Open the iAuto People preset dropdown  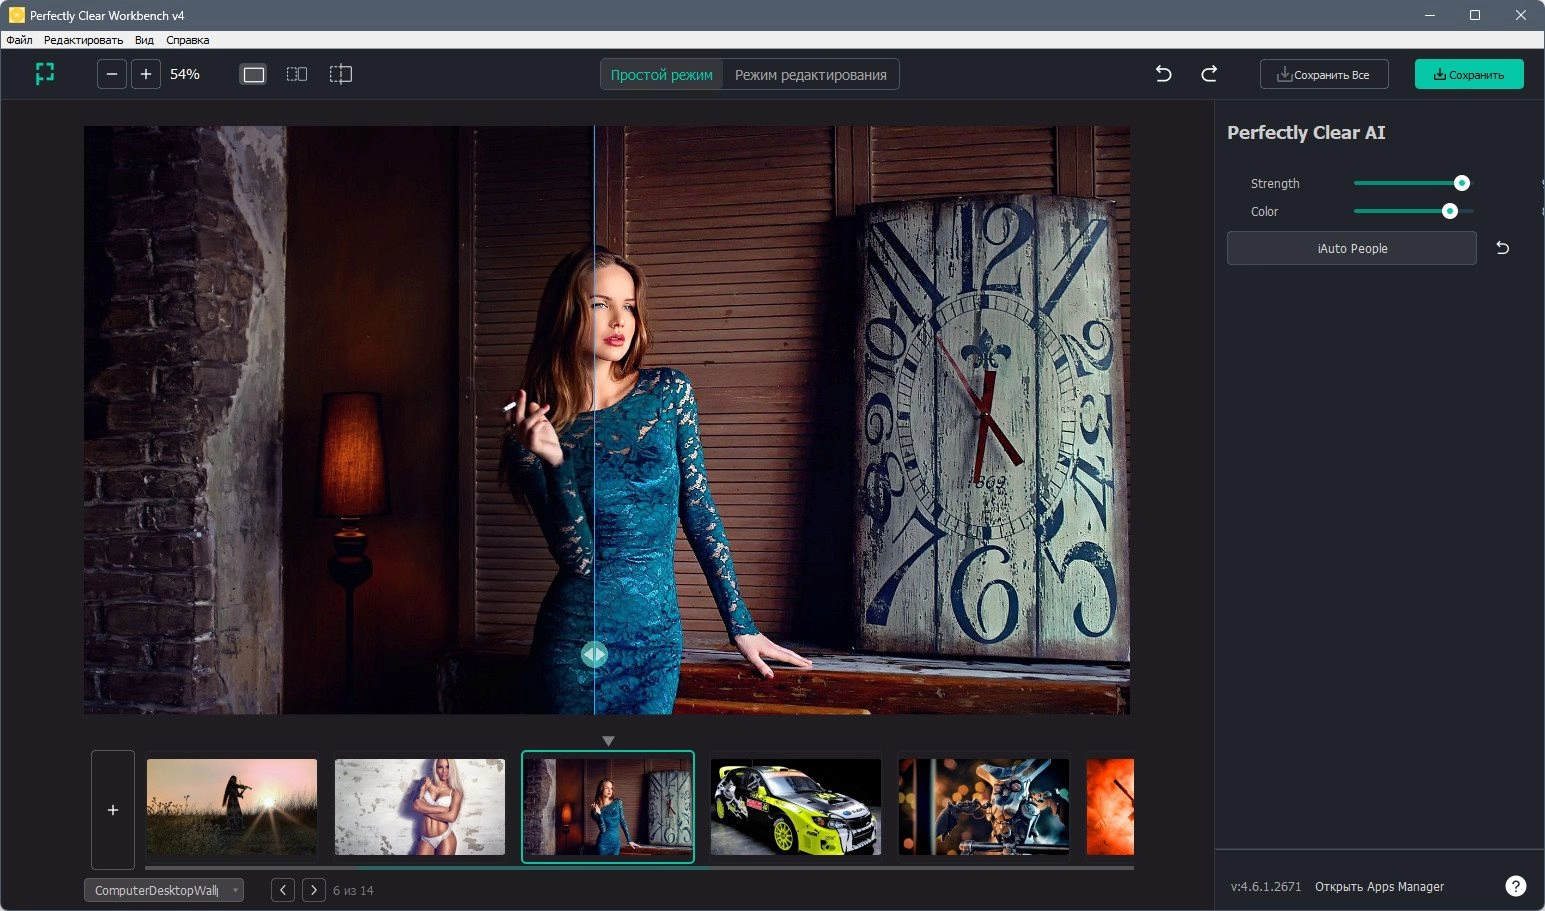[1352, 248]
